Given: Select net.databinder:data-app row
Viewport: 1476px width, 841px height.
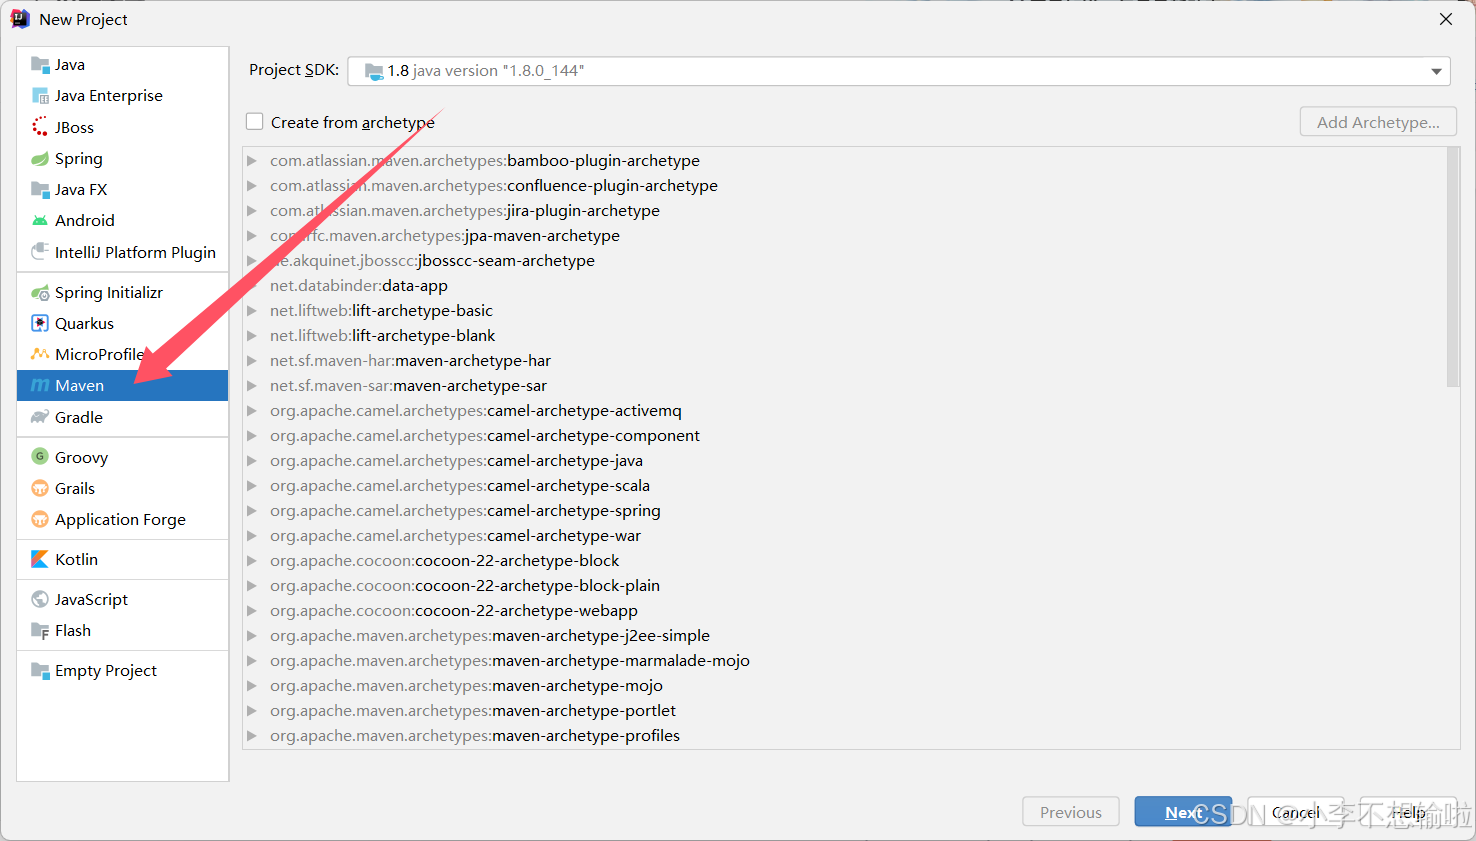Looking at the screenshot, I should 845,285.
